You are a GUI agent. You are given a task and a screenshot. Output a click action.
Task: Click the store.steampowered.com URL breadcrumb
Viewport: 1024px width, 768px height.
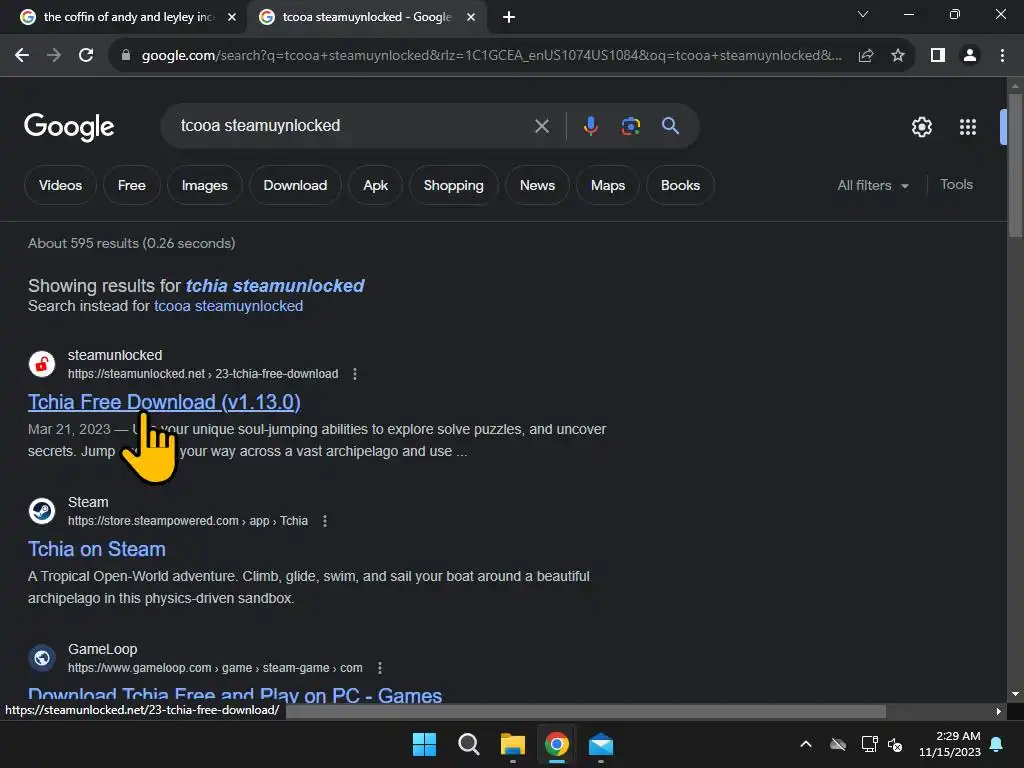click(188, 521)
